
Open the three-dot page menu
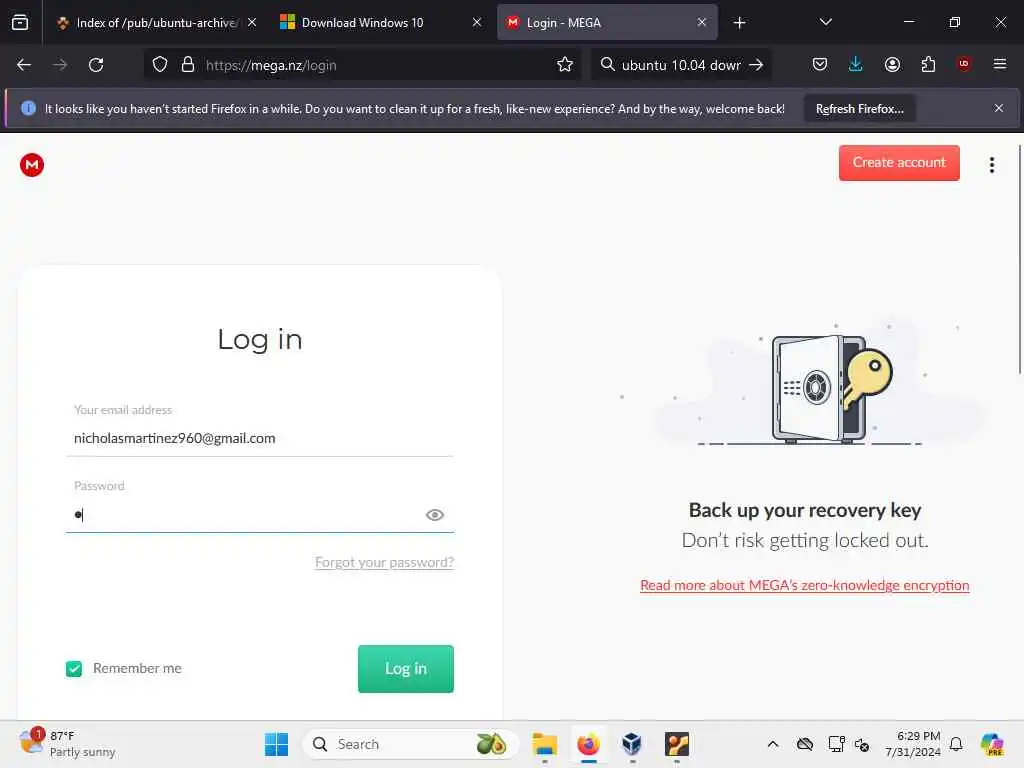tap(991, 165)
